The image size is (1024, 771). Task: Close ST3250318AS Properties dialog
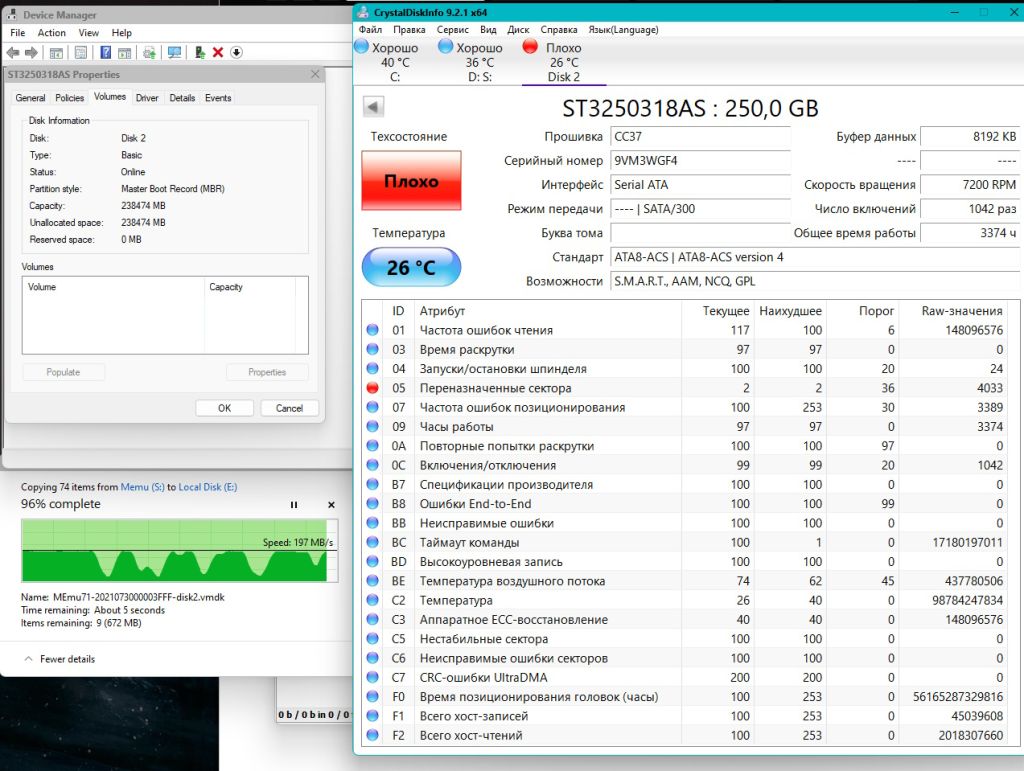click(315, 74)
